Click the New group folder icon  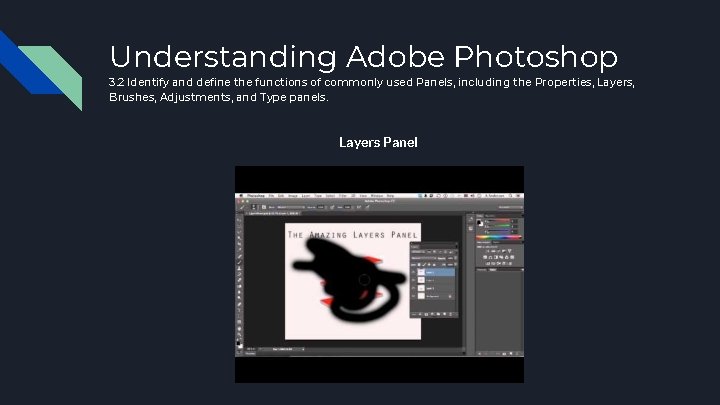438,314
